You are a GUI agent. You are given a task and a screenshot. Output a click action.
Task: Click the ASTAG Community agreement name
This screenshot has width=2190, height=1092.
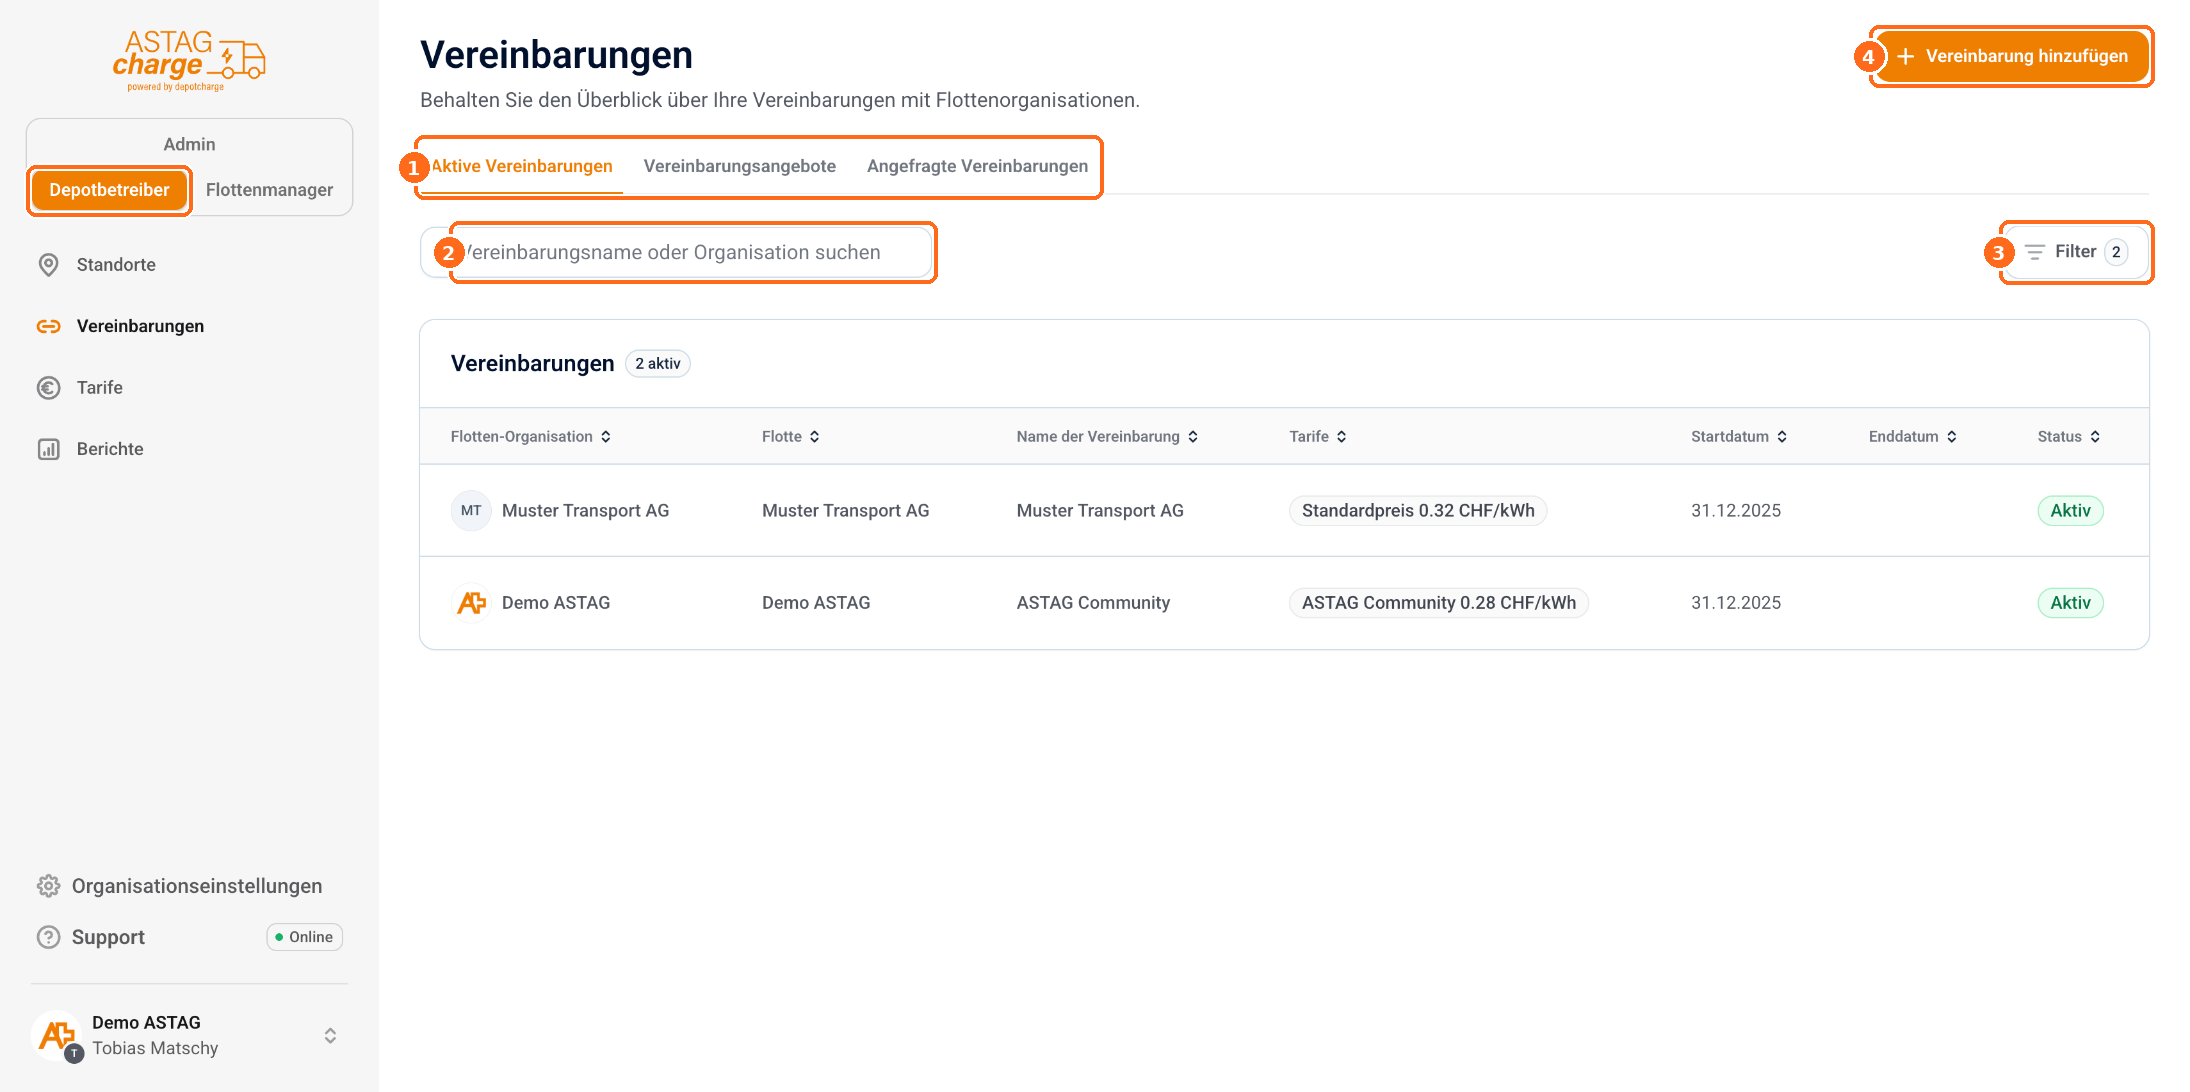1093,603
